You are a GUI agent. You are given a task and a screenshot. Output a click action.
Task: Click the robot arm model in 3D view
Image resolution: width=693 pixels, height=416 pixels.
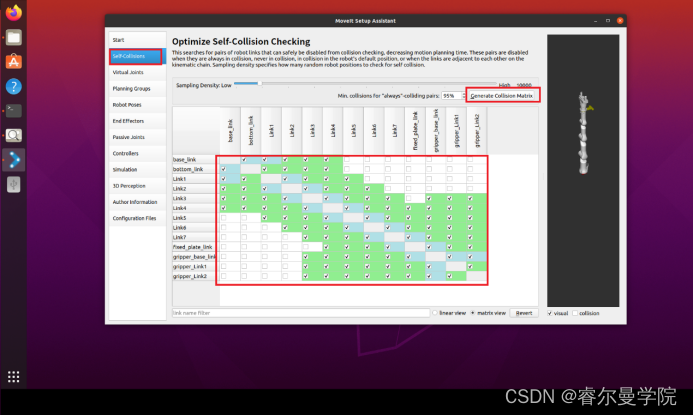click(x=584, y=134)
